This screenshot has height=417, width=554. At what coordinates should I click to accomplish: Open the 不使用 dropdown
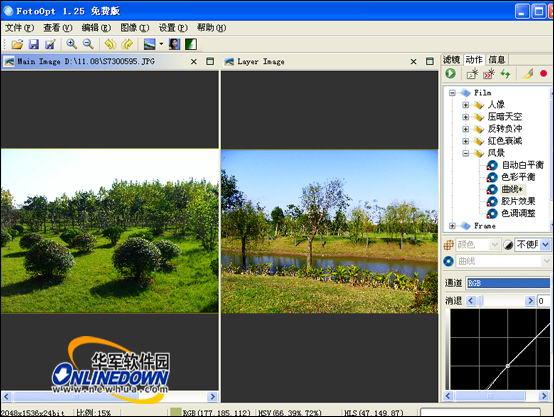coord(546,245)
